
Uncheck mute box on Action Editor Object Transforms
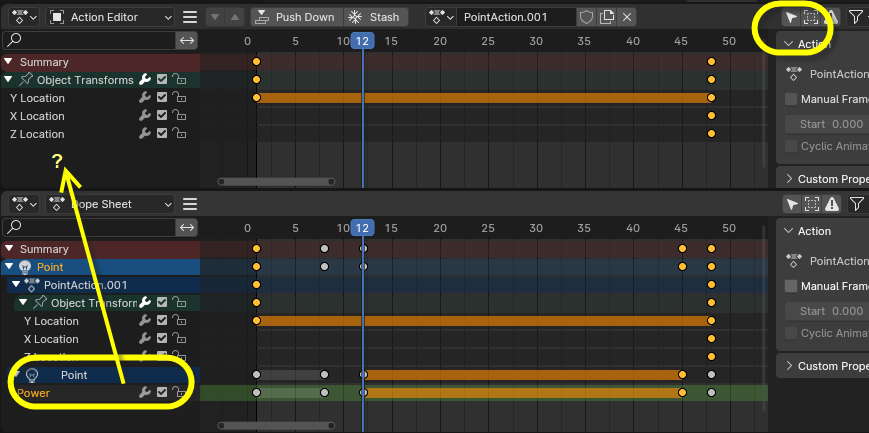coord(162,80)
